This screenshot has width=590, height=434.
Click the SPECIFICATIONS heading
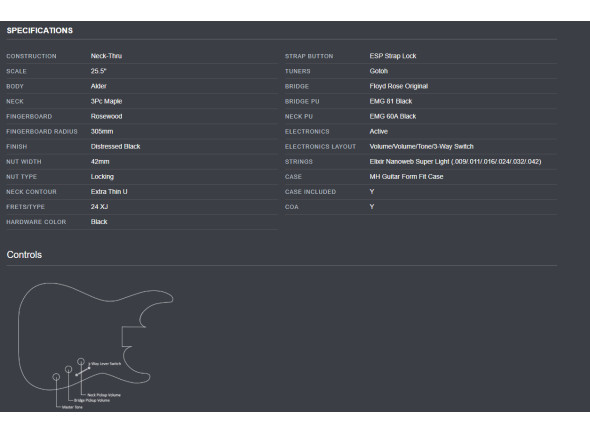pyautogui.click(x=40, y=30)
